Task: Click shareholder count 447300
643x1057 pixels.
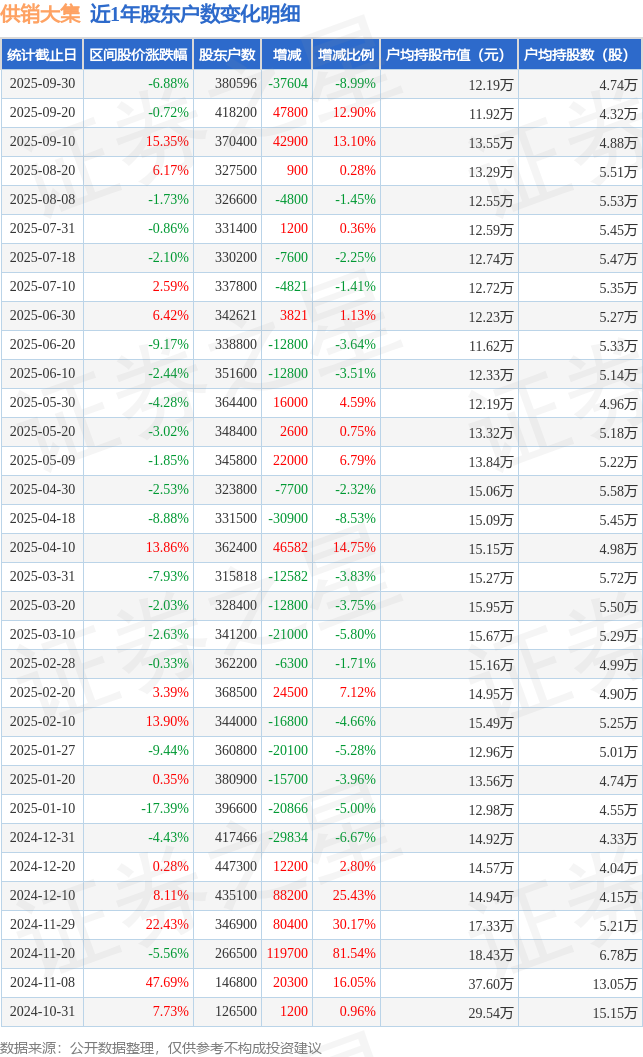Action: 235,867
